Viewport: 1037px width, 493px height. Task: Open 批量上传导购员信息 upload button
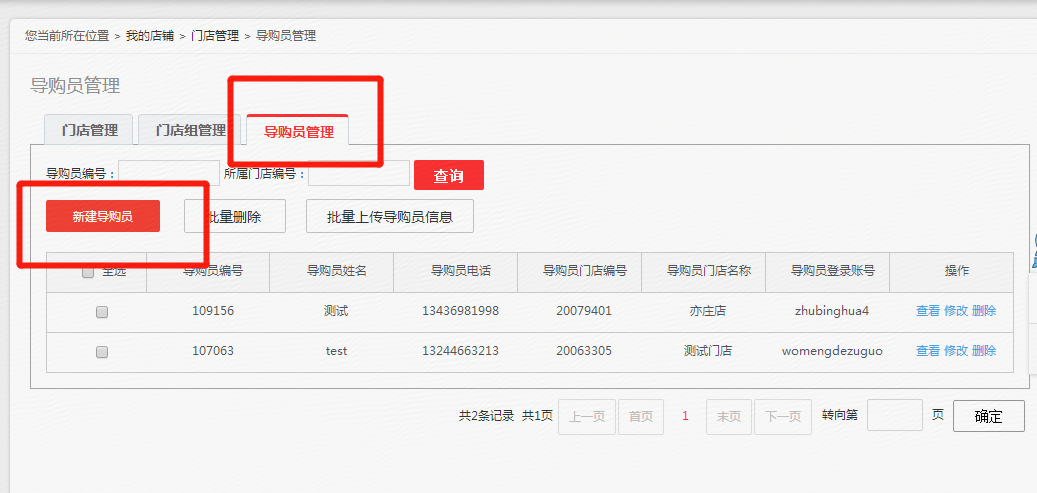point(390,216)
